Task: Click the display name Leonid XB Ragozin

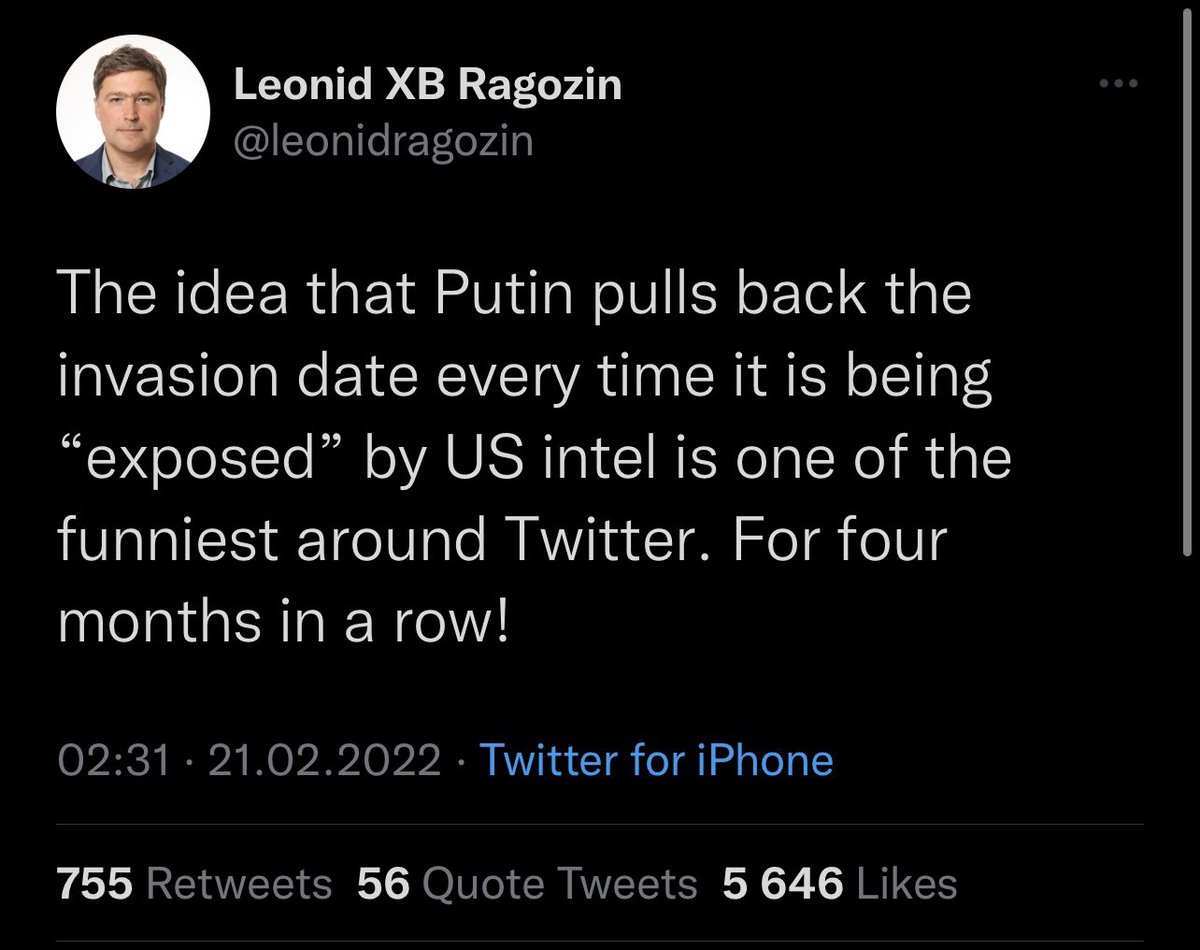Action: [427, 86]
